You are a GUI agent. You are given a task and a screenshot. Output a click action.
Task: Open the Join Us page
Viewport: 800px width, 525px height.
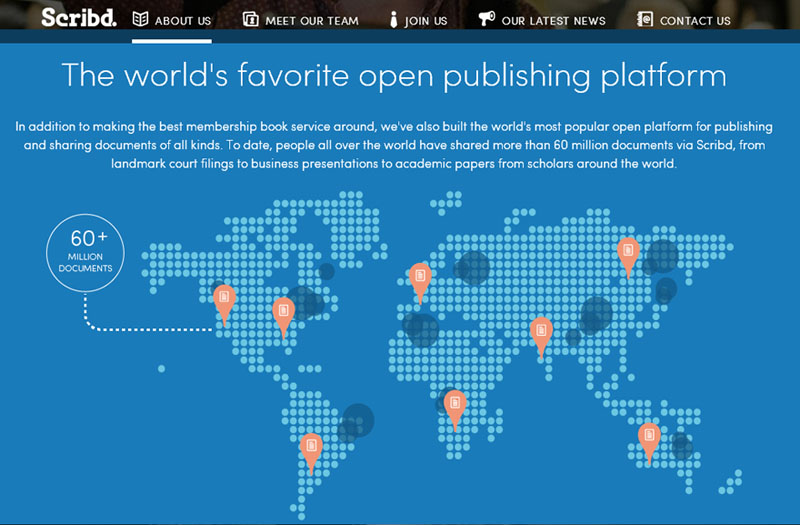coord(426,21)
